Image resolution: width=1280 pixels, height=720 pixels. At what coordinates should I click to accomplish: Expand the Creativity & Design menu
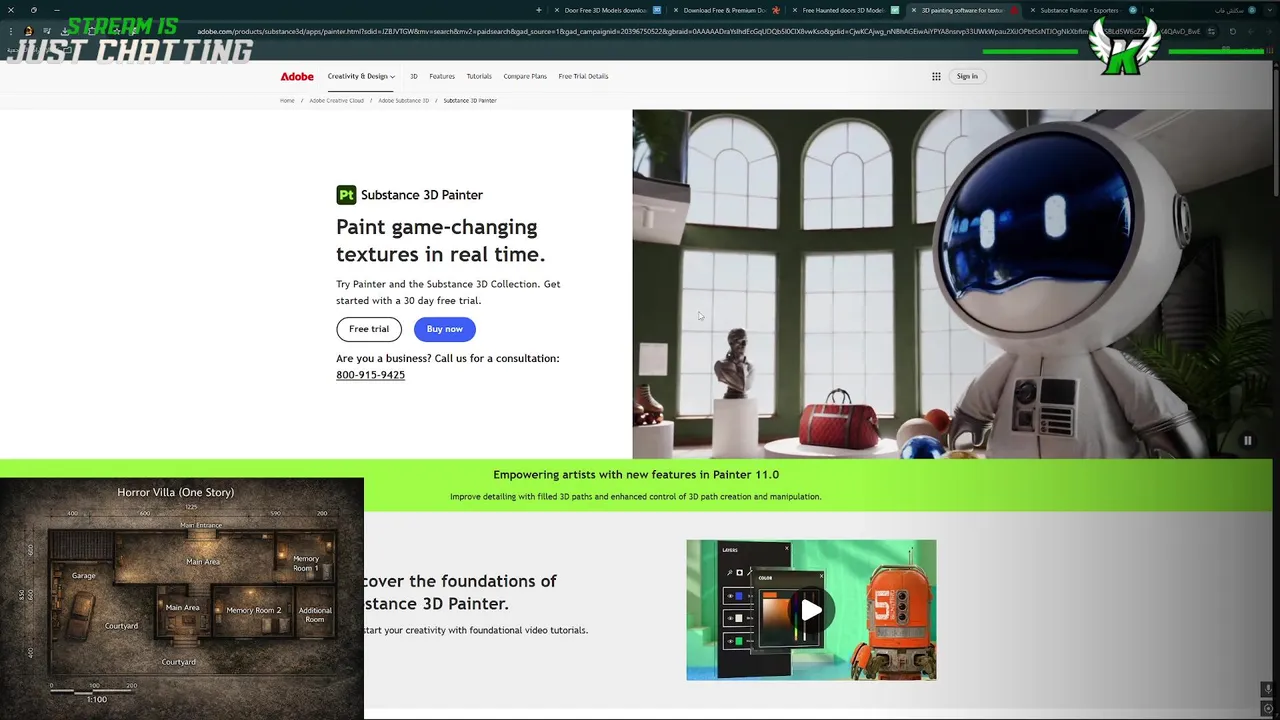tap(361, 76)
